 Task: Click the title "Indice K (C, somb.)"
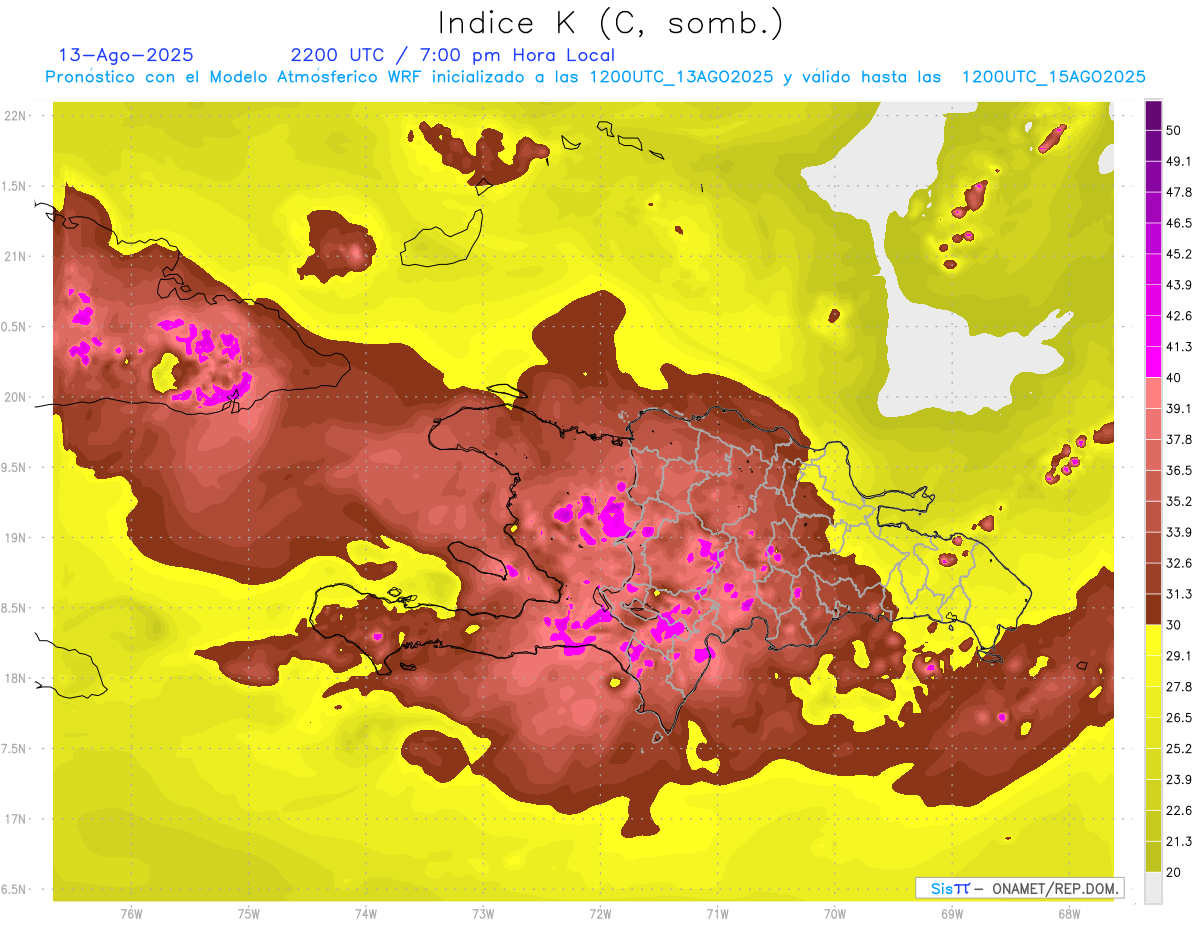pyautogui.click(x=610, y=23)
